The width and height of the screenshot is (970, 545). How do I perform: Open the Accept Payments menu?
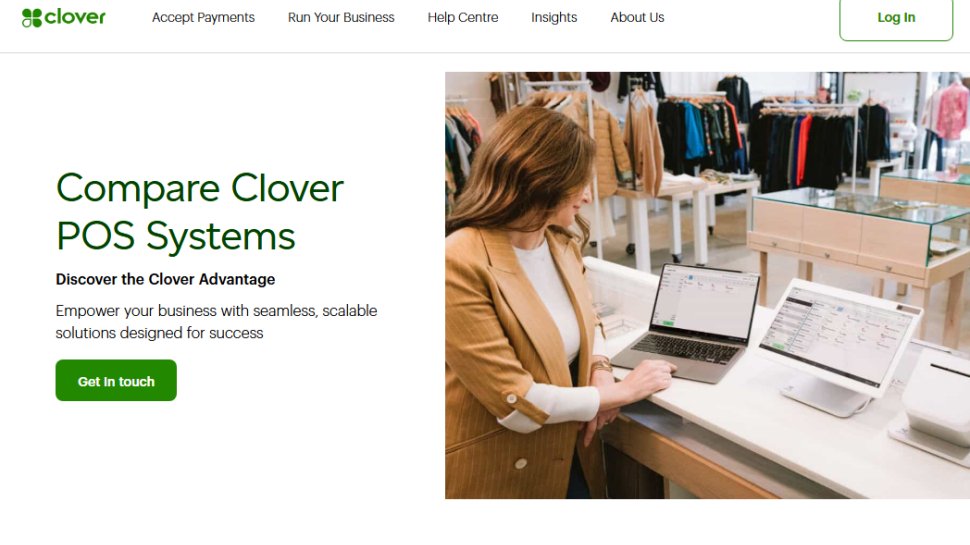203,17
